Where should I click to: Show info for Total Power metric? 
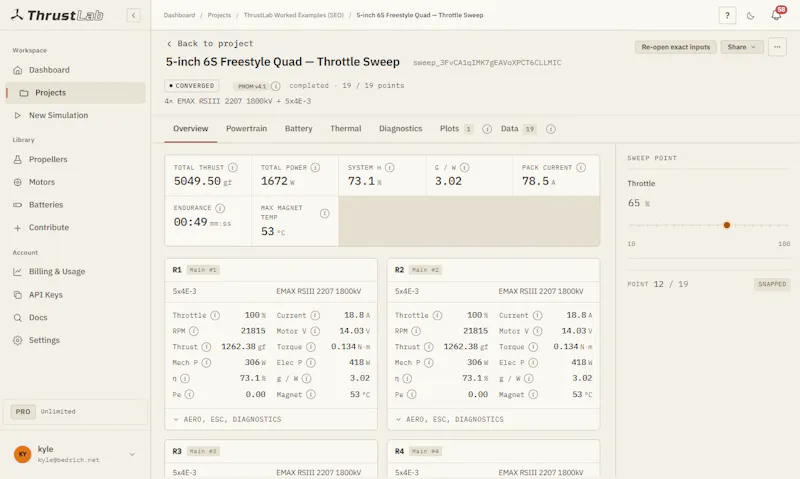click(x=315, y=167)
